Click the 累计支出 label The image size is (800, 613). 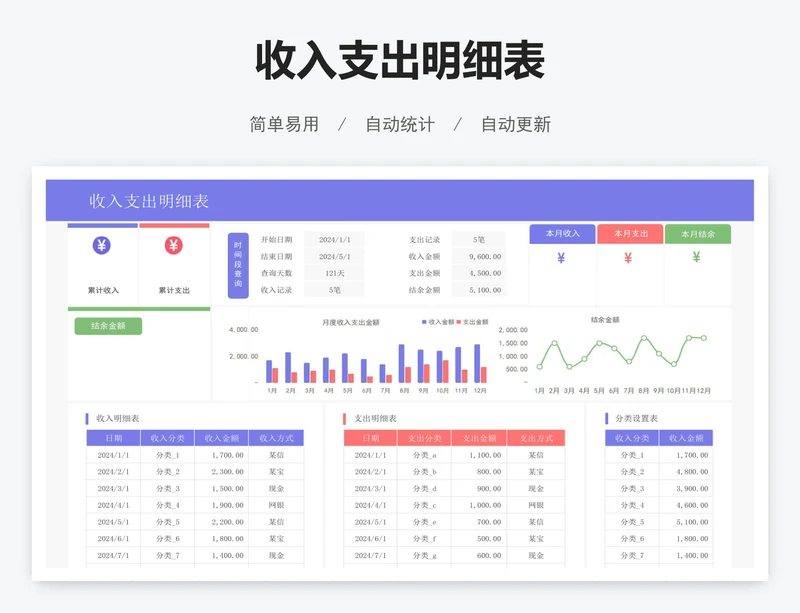(174, 290)
